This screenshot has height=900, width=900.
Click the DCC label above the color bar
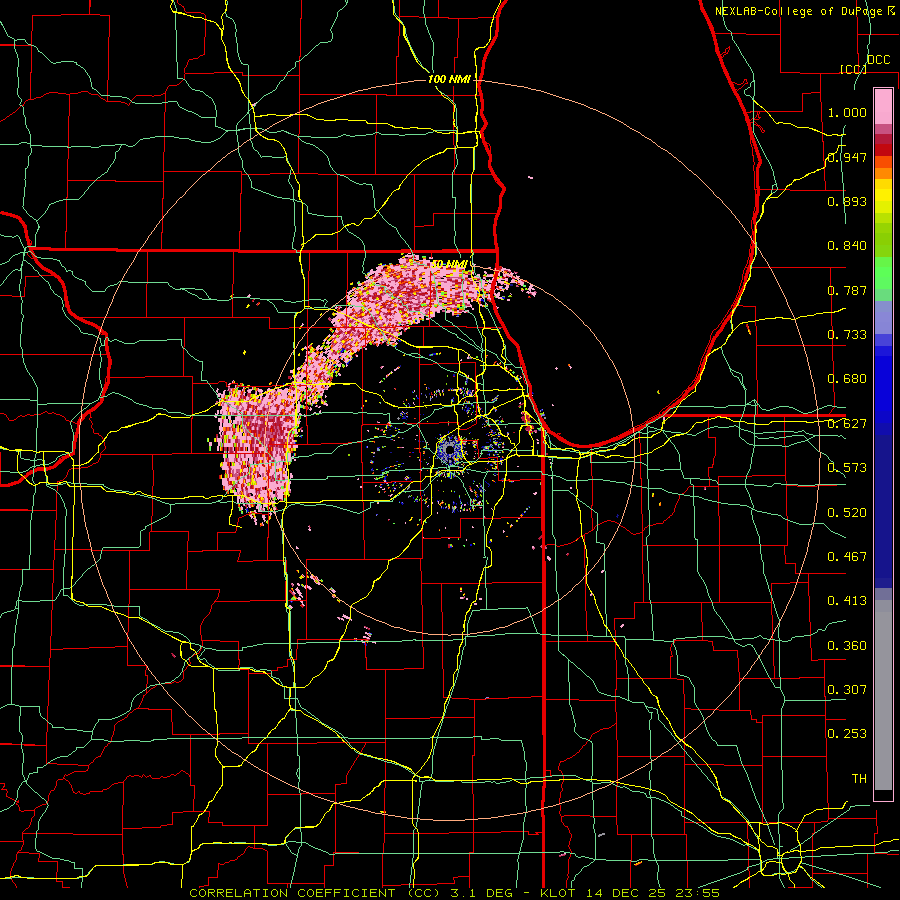[x=878, y=60]
